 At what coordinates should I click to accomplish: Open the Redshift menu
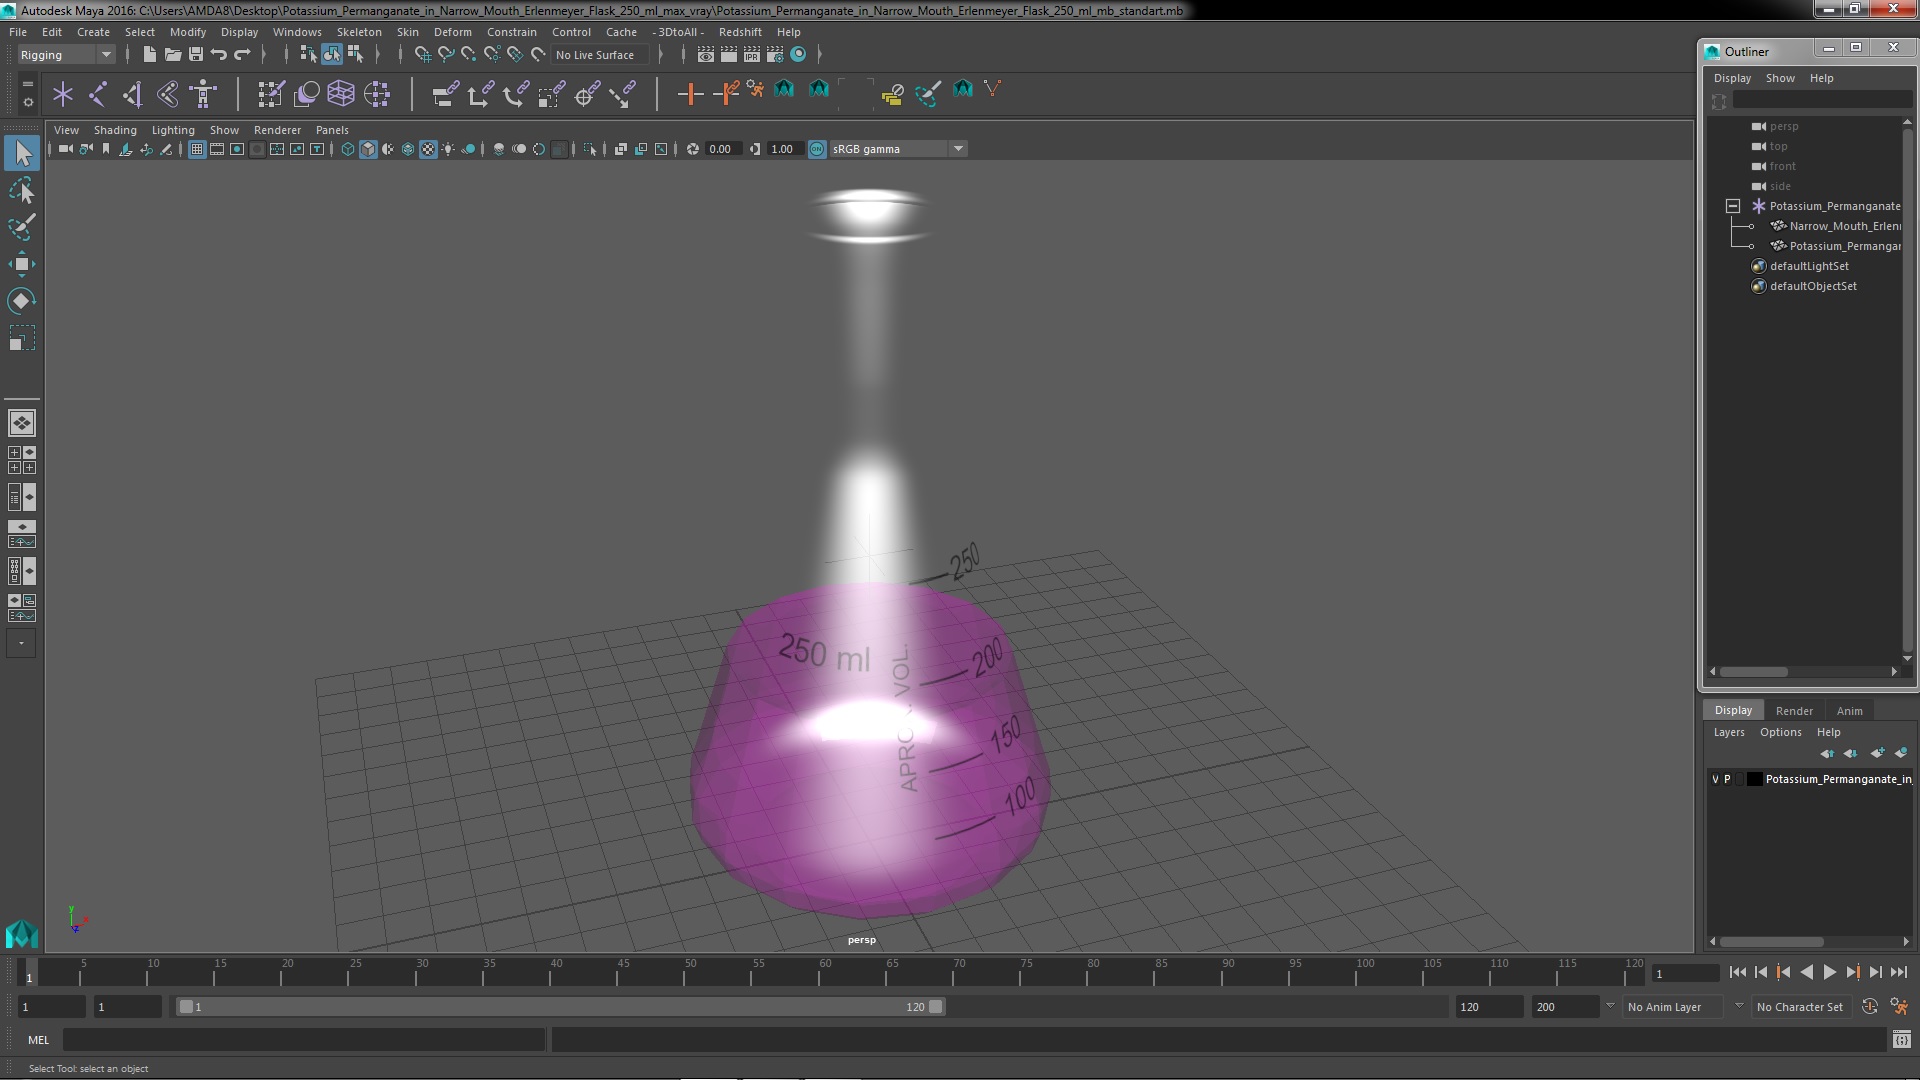coord(740,32)
